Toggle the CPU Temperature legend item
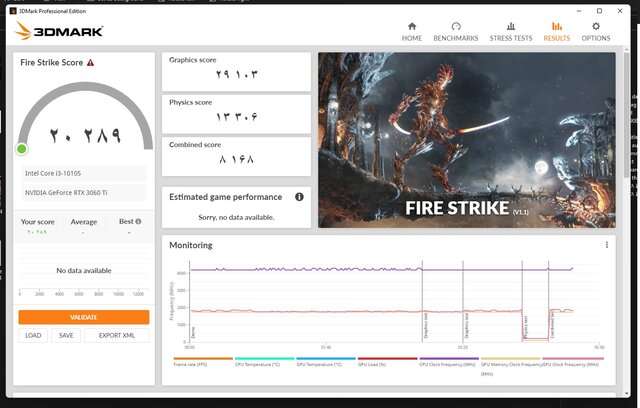 tap(264, 362)
